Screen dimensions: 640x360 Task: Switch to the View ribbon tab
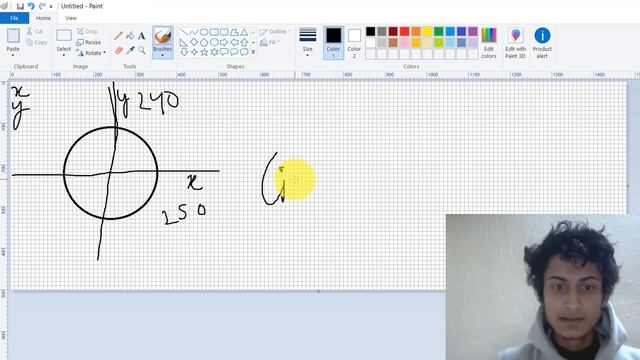tap(71, 18)
